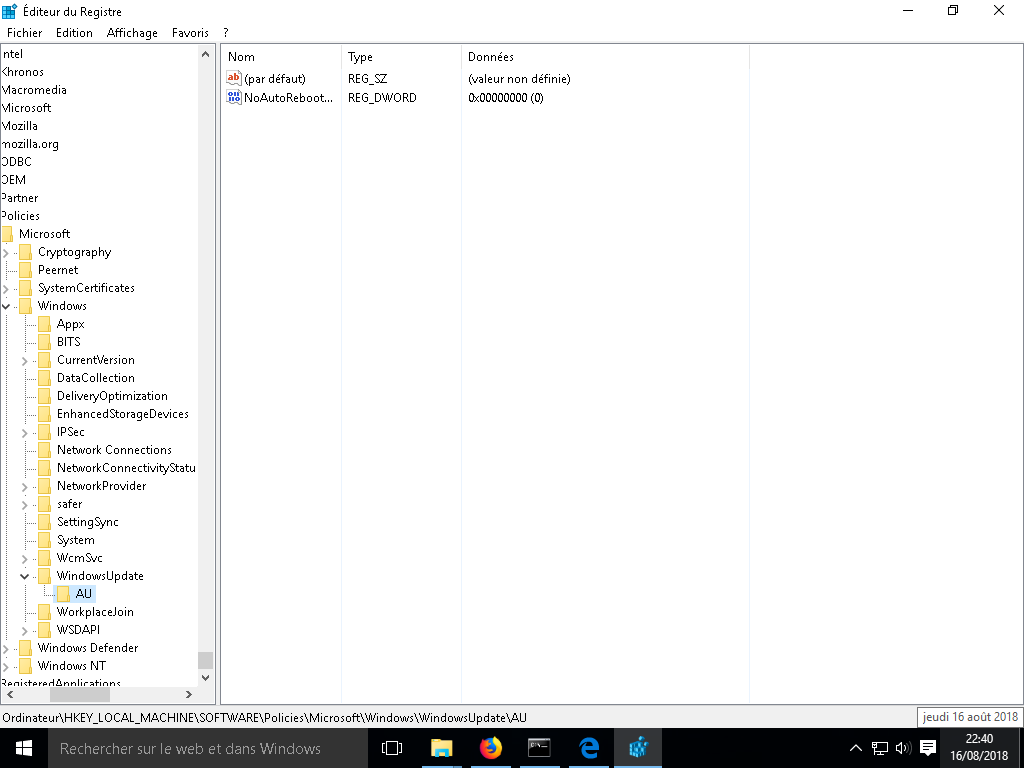1024x768 pixels.
Task: Open Command Prompt from taskbar
Action: coord(539,748)
